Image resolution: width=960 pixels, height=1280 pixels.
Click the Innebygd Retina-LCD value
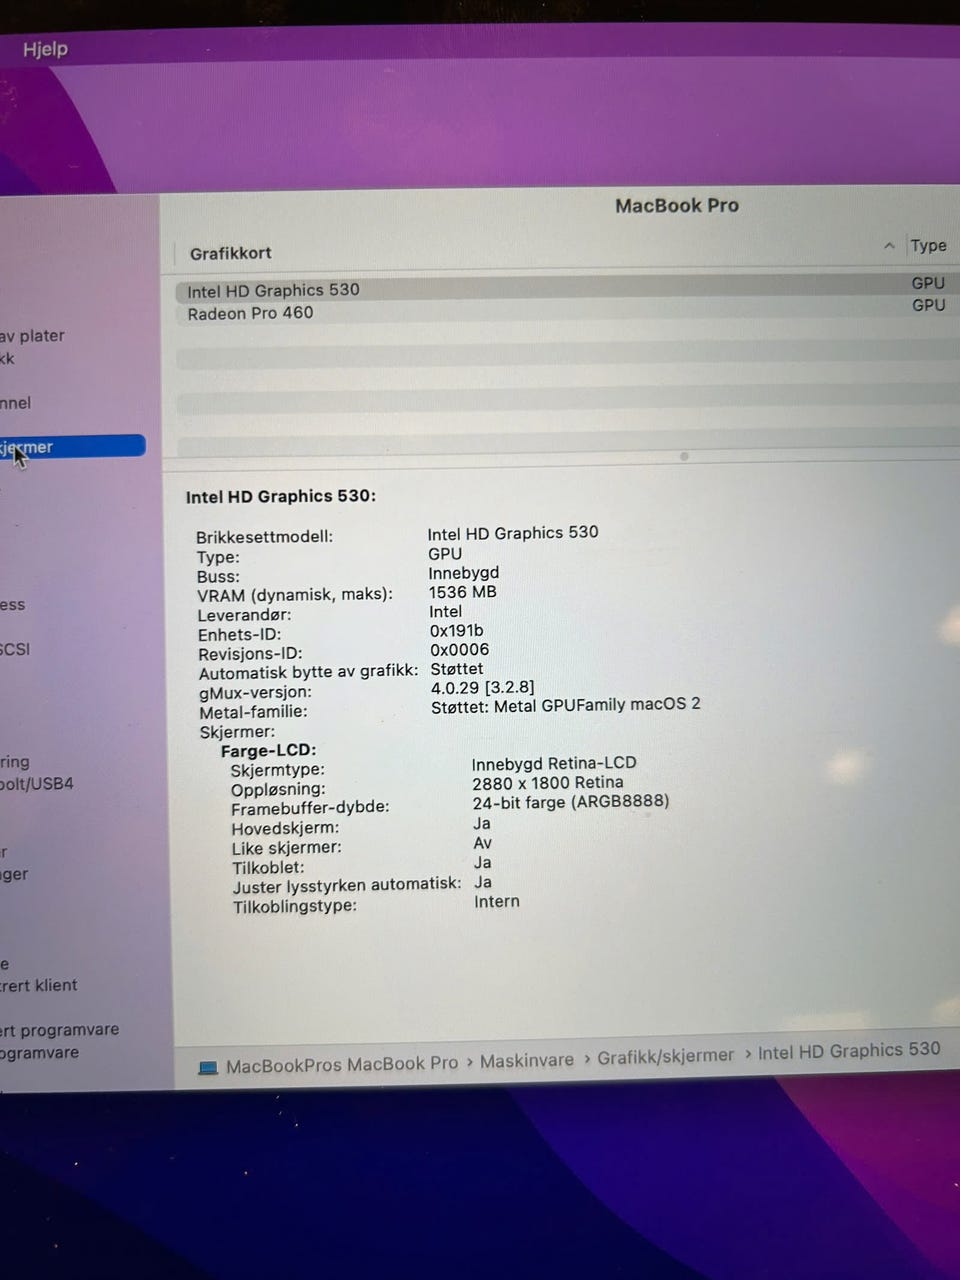click(x=554, y=763)
